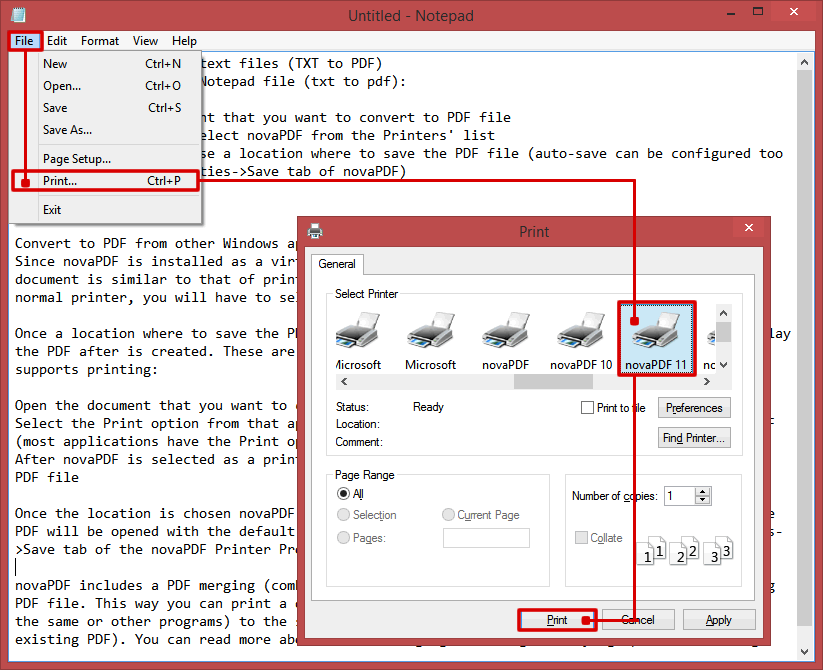Image resolution: width=823 pixels, height=670 pixels.
Task: Click the Notepad icon in the title bar
Action: 18,15
